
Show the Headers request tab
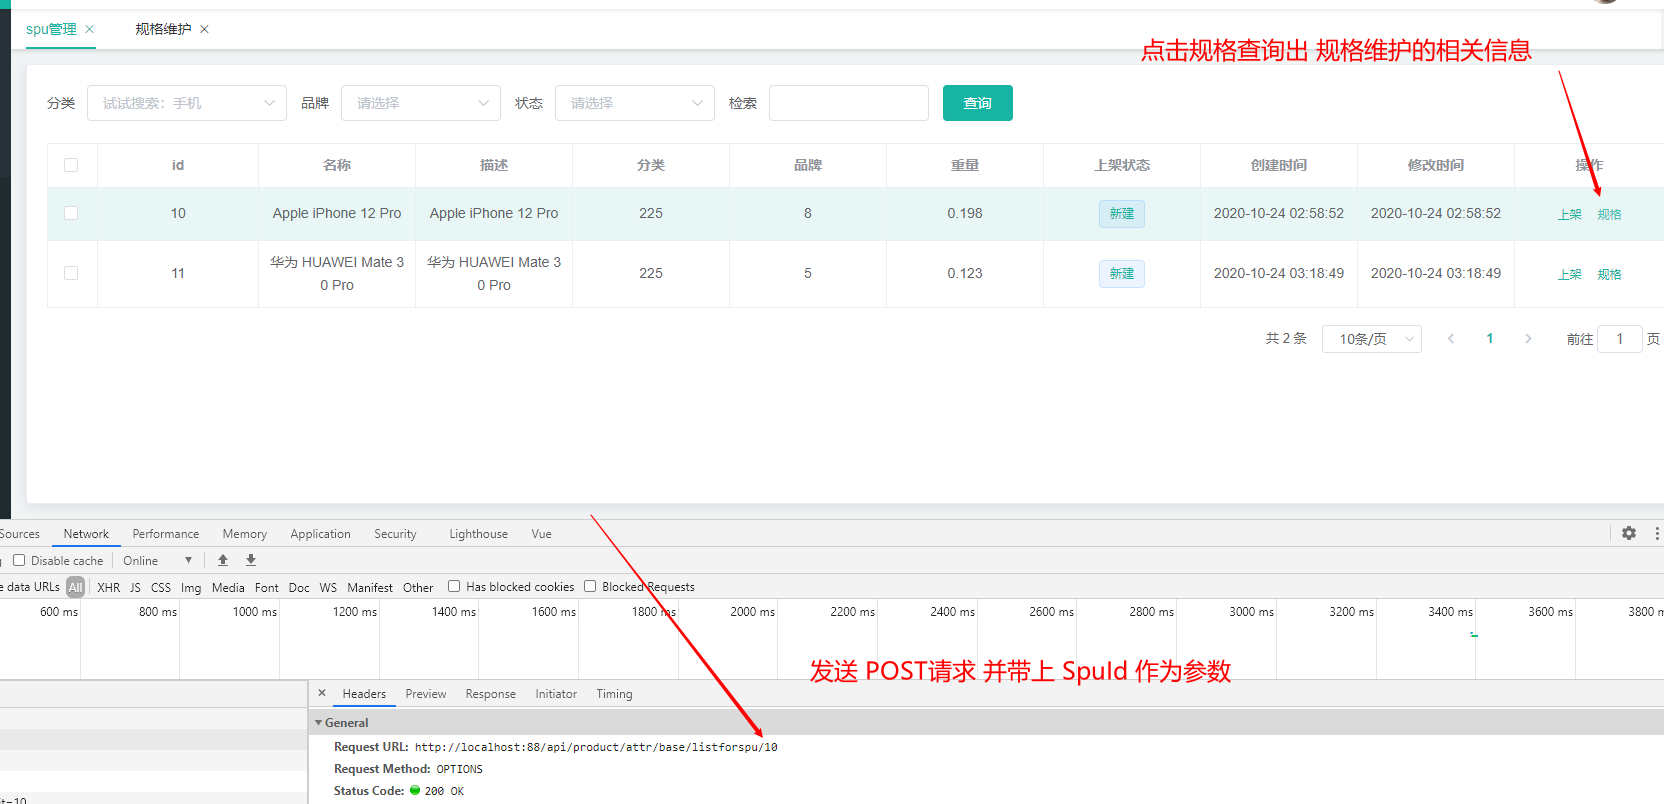click(x=364, y=694)
